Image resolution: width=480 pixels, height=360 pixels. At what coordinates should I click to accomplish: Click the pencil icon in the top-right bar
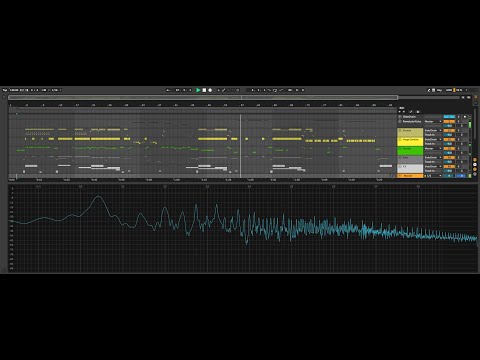(x=429, y=90)
